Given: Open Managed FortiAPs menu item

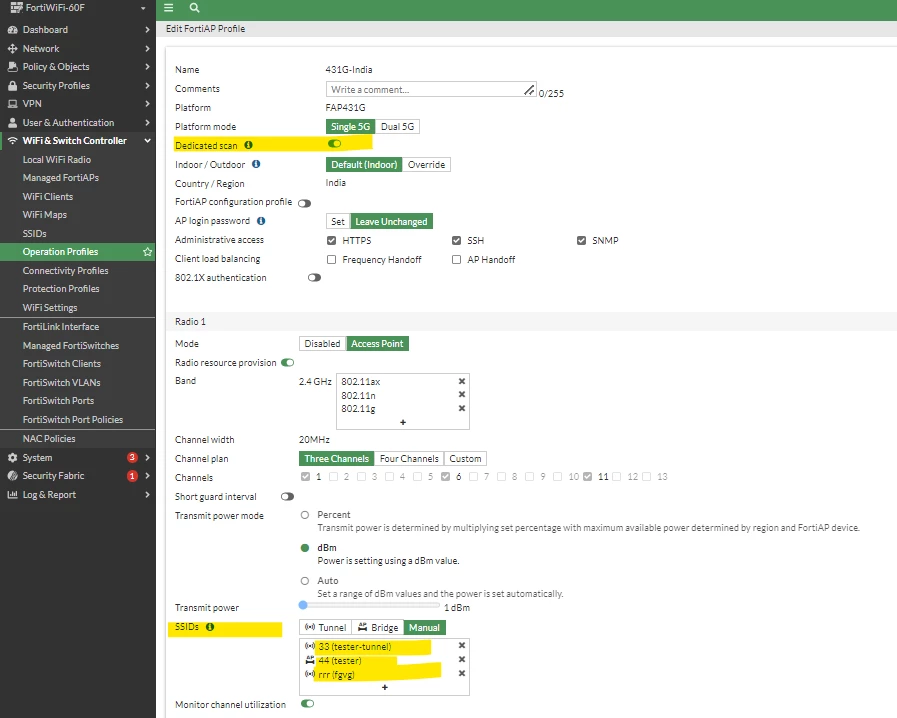Looking at the screenshot, I should [x=61, y=178].
